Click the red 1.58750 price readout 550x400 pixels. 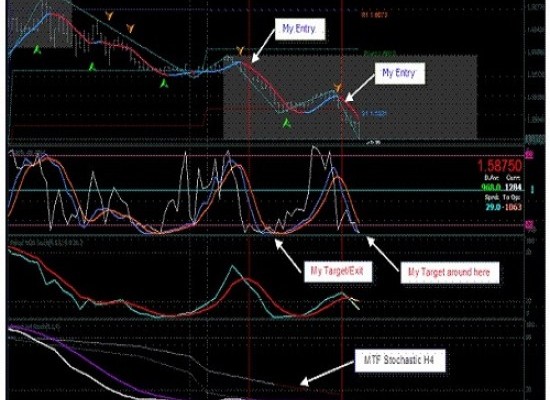click(x=500, y=166)
